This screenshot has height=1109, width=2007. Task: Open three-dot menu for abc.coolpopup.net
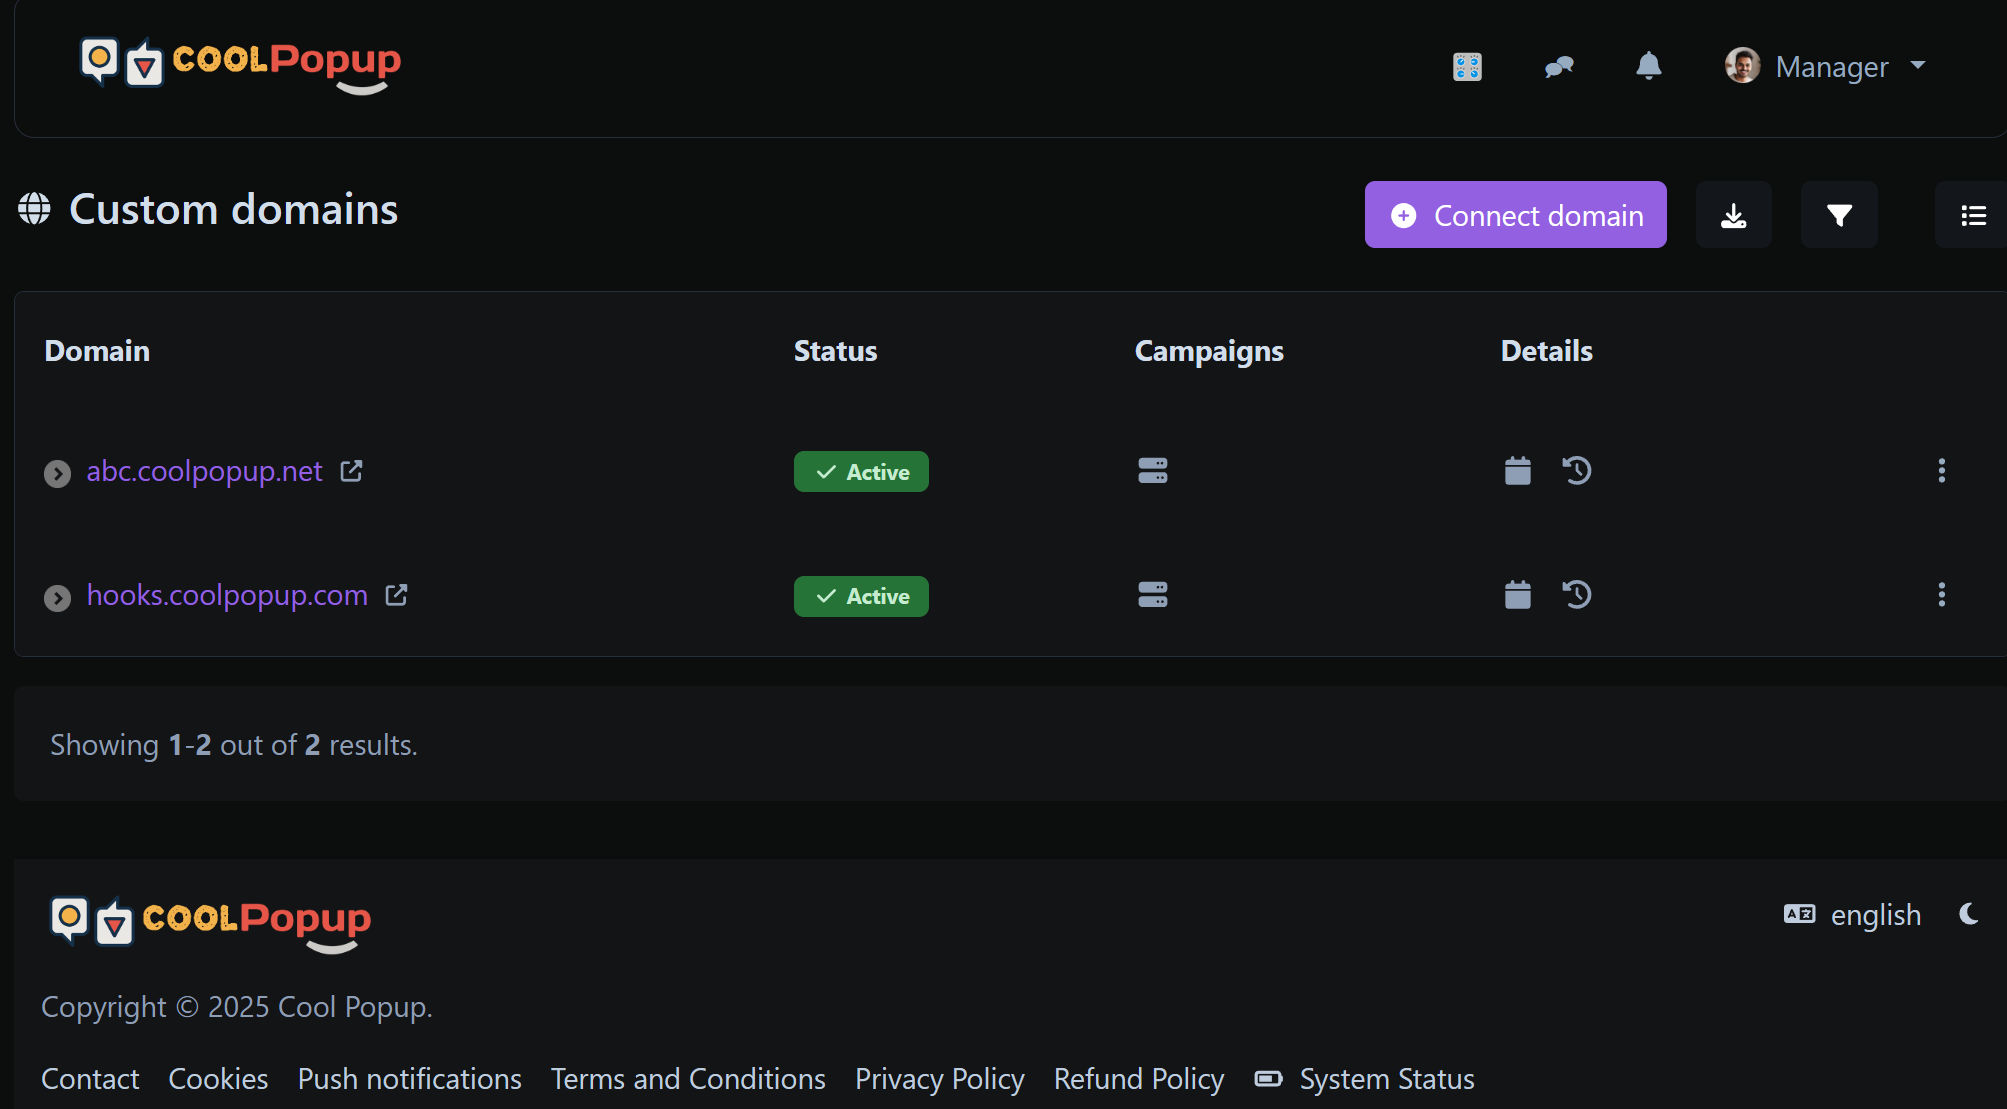(1941, 471)
